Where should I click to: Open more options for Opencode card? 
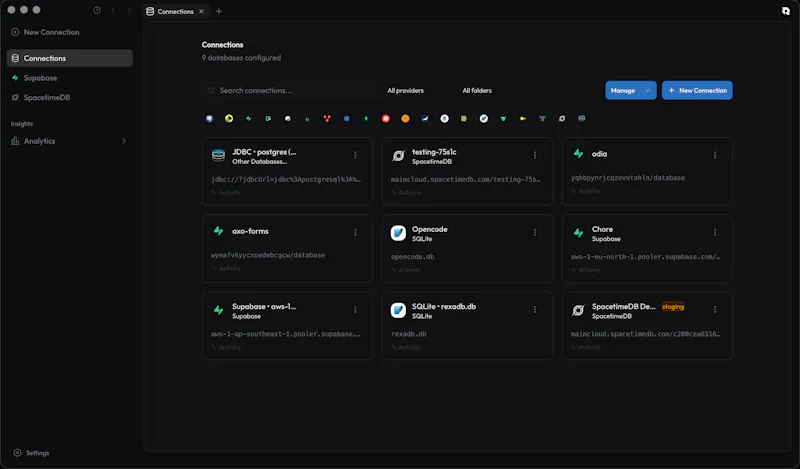tap(535, 232)
